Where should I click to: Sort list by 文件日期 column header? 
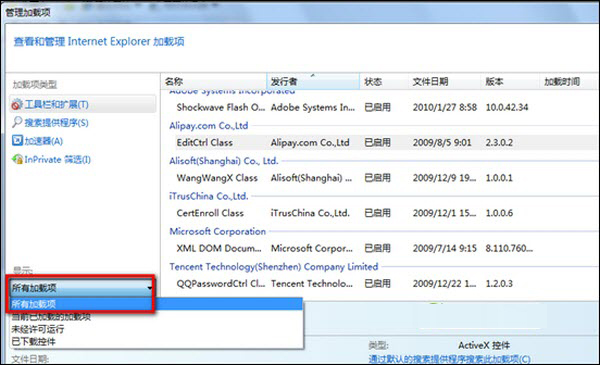(x=444, y=81)
